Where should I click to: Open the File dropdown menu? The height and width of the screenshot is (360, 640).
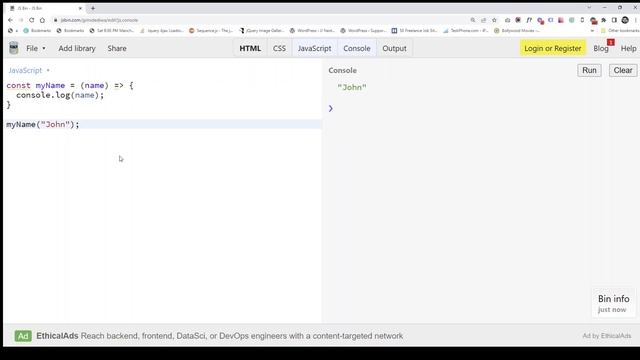click(x=36, y=48)
